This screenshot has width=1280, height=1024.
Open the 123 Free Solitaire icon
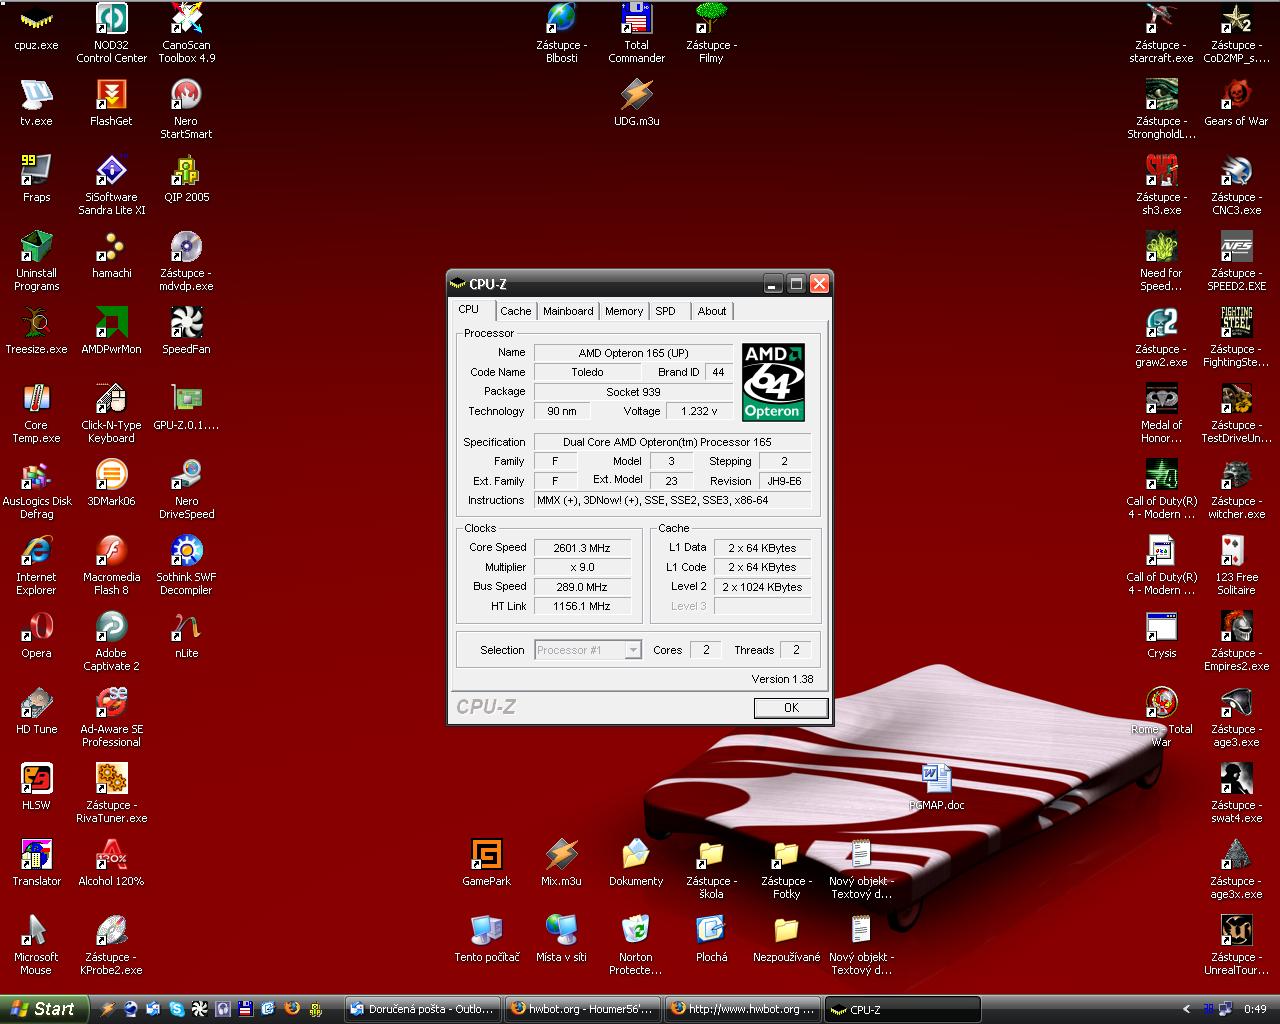[x=1236, y=565]
